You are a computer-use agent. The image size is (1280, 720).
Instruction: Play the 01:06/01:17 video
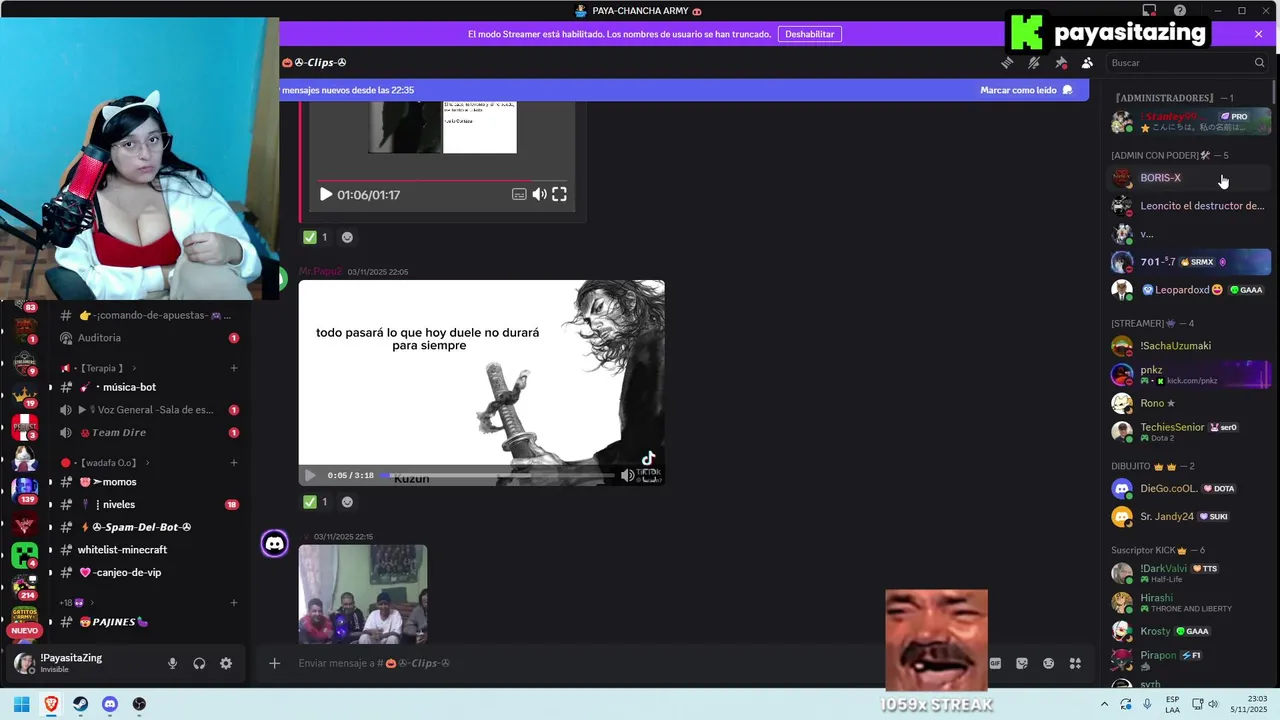pos(325,194)
